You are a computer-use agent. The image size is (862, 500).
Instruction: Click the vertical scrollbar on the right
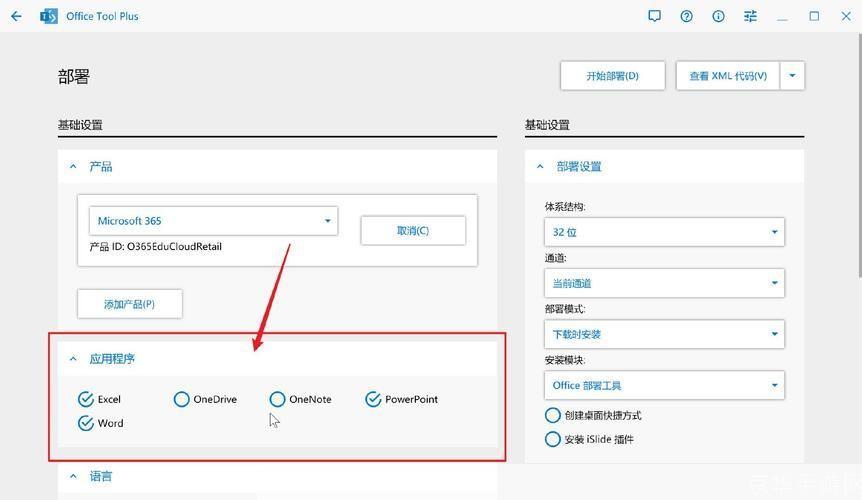coord(859,154)
